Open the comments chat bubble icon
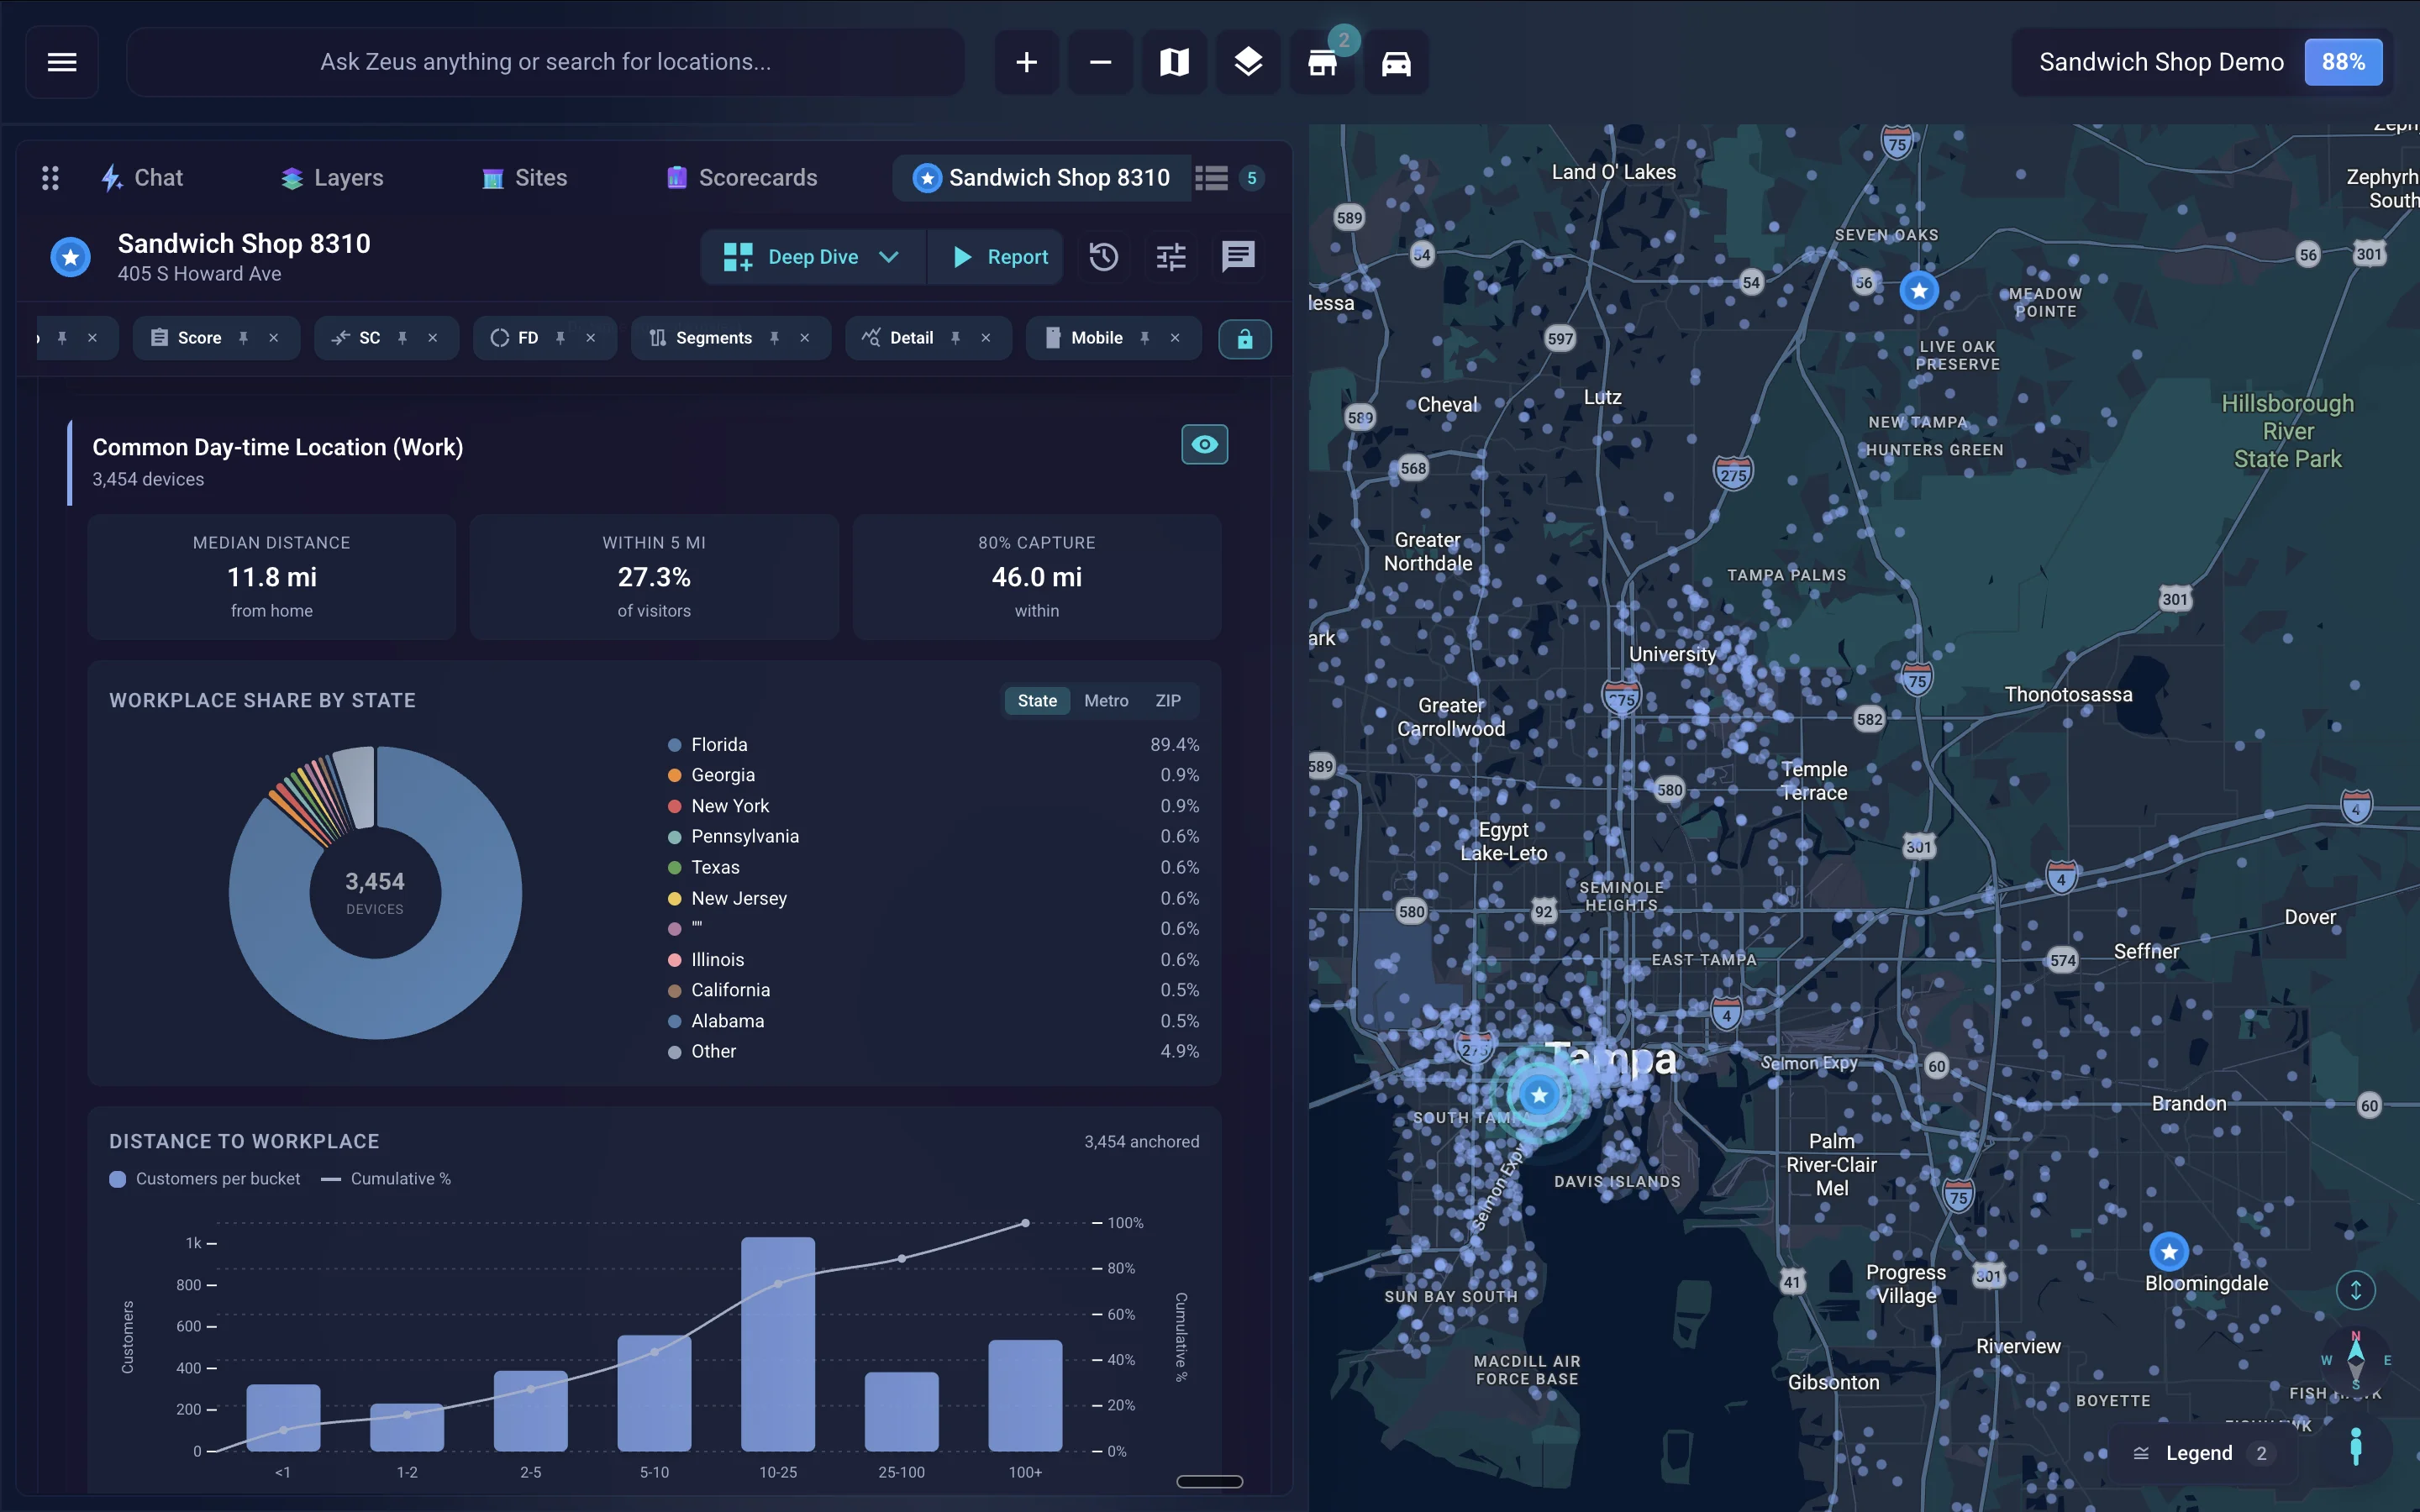2420x1512 pixels. coord(1238,257)
